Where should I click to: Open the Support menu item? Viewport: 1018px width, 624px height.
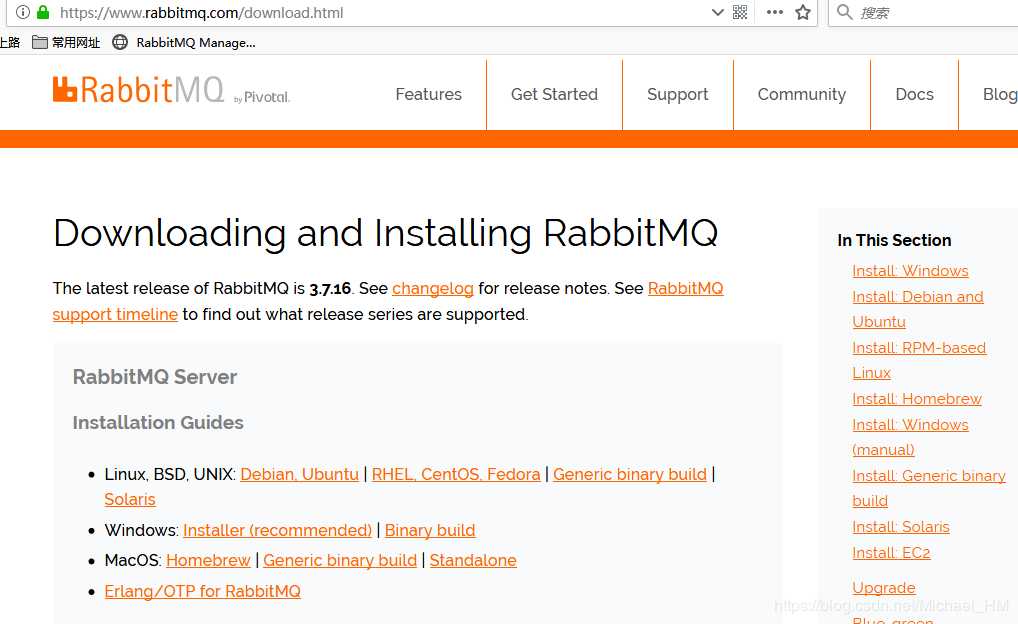[678, 95]
